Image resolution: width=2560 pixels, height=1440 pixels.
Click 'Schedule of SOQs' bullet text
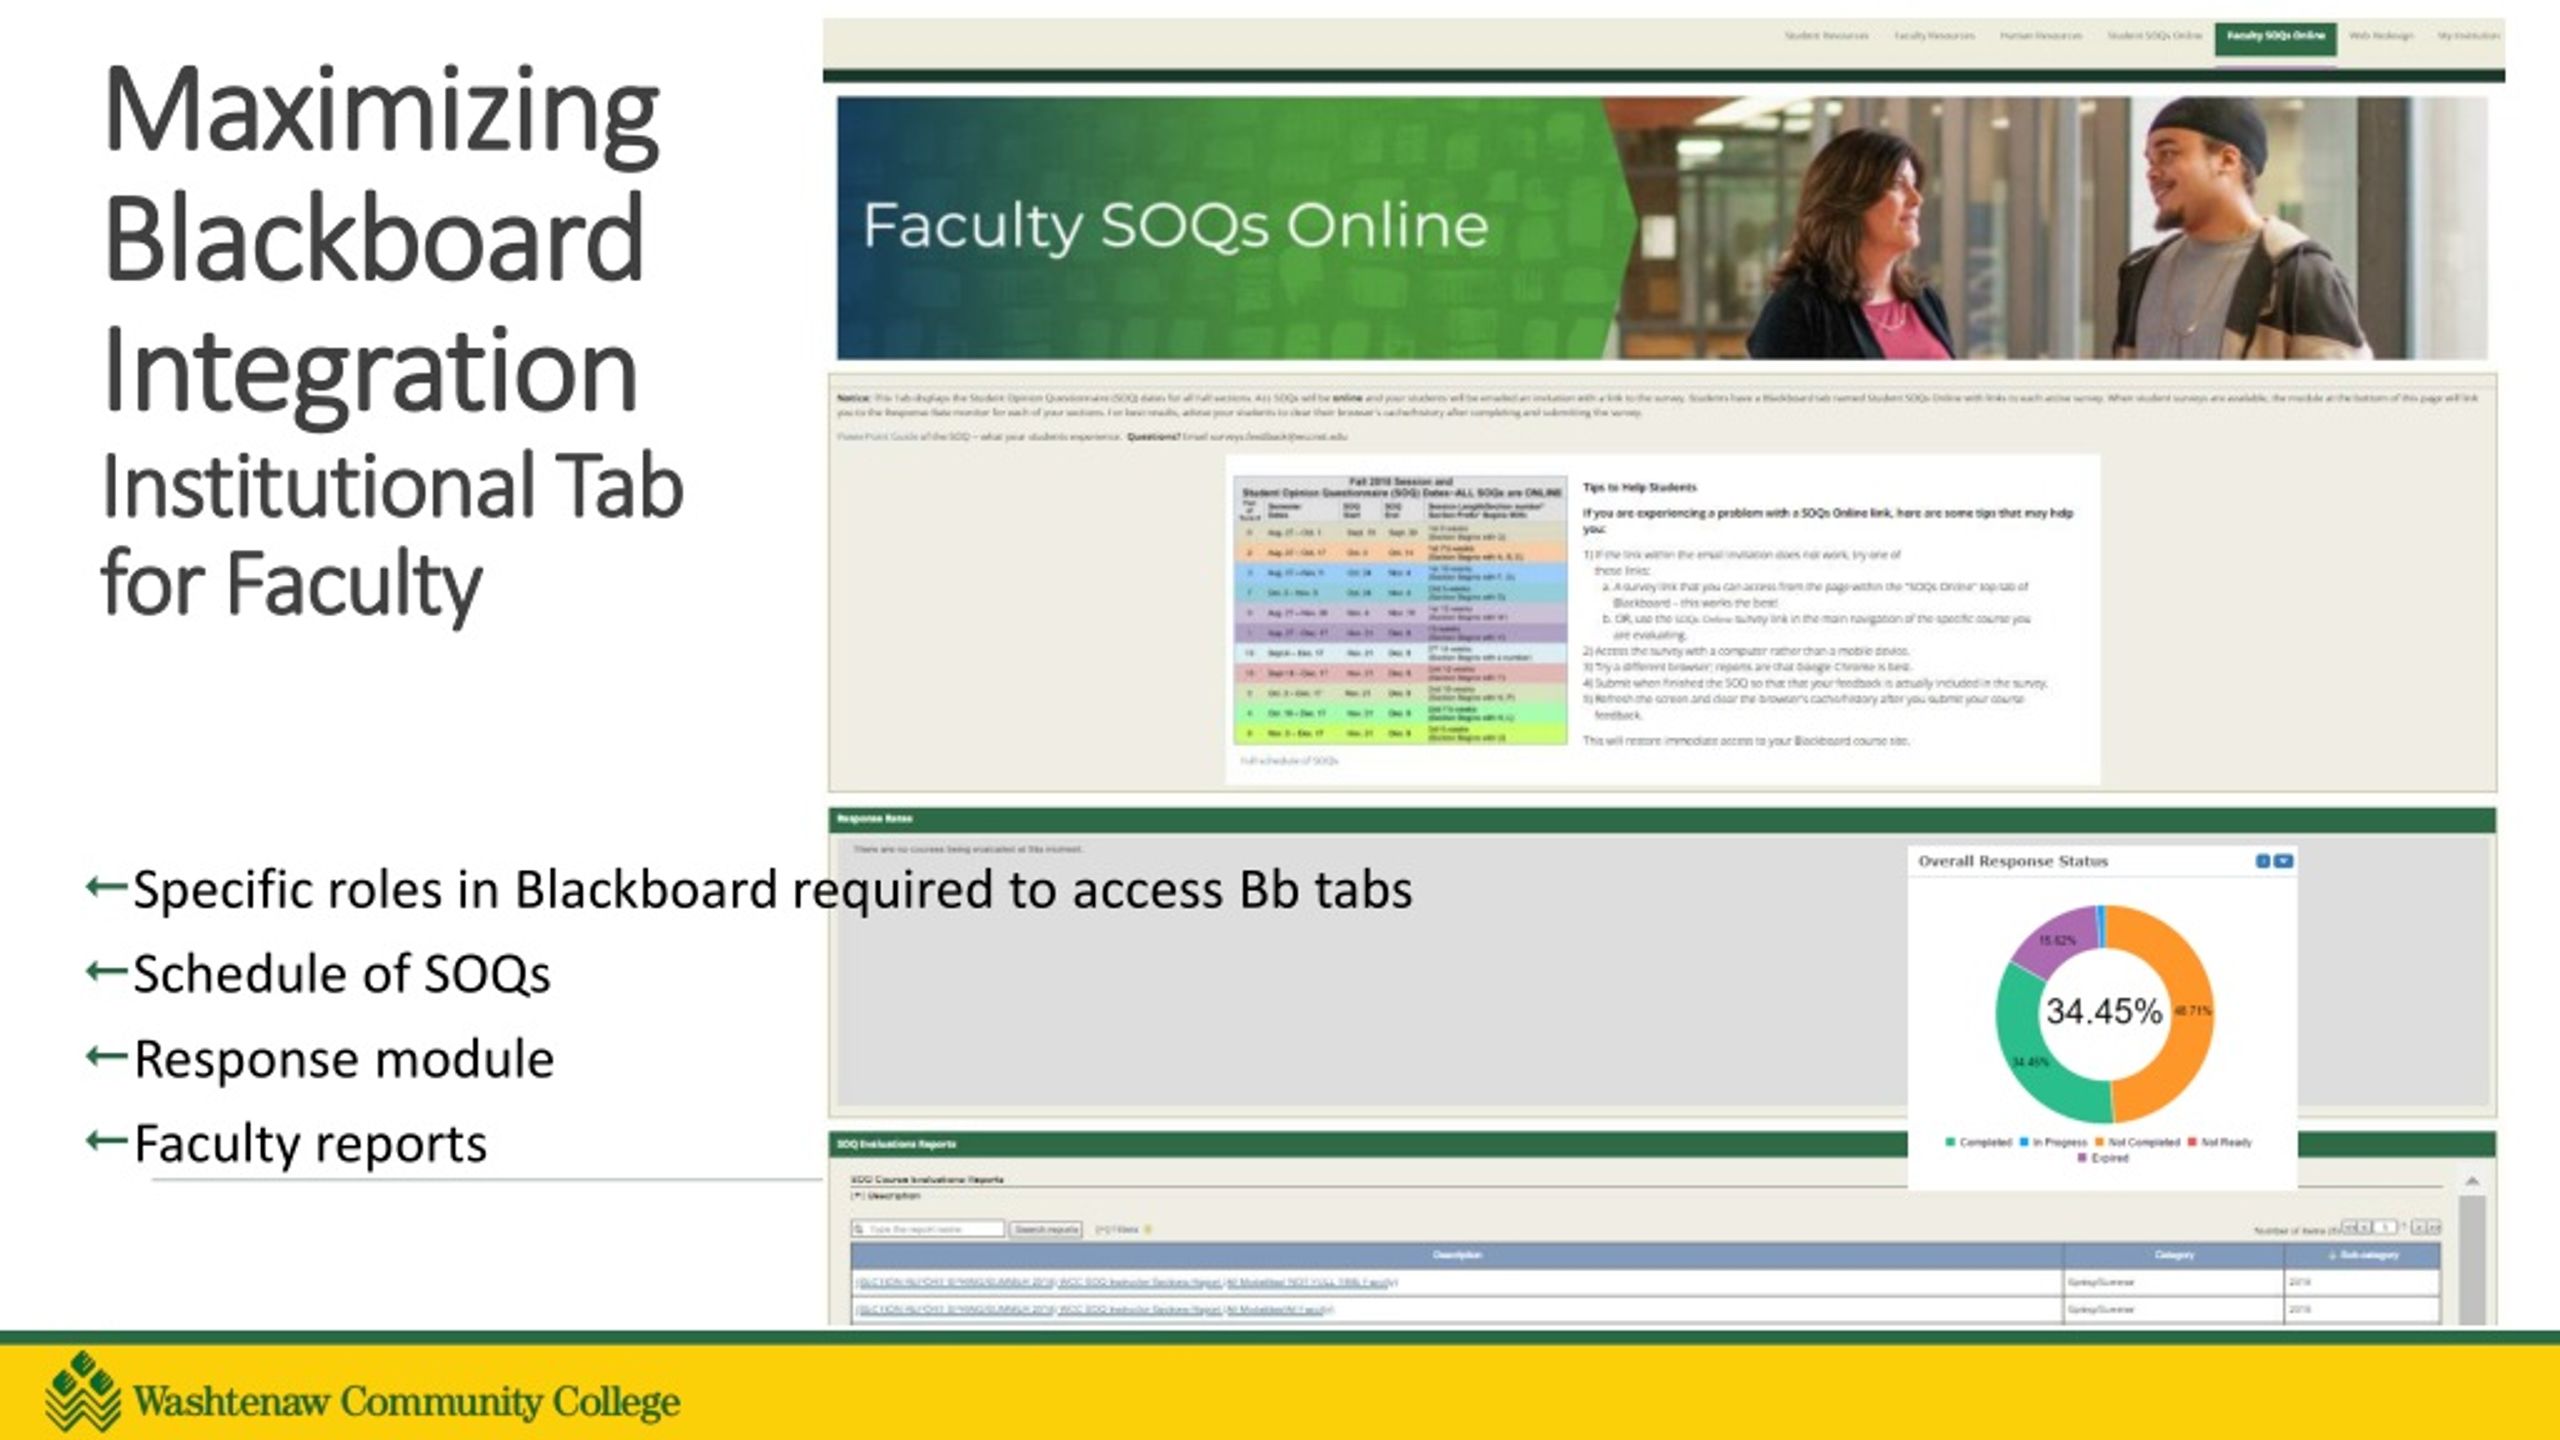(341, 974)
